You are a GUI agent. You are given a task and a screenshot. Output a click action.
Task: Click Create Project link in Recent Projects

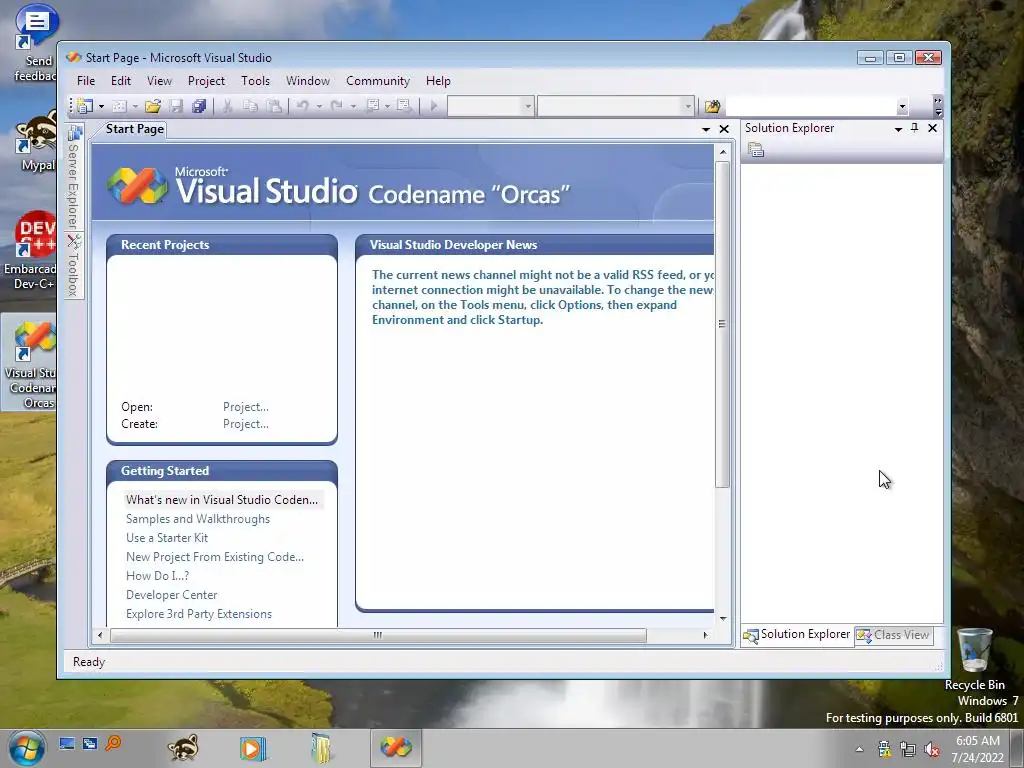(246, 424)
